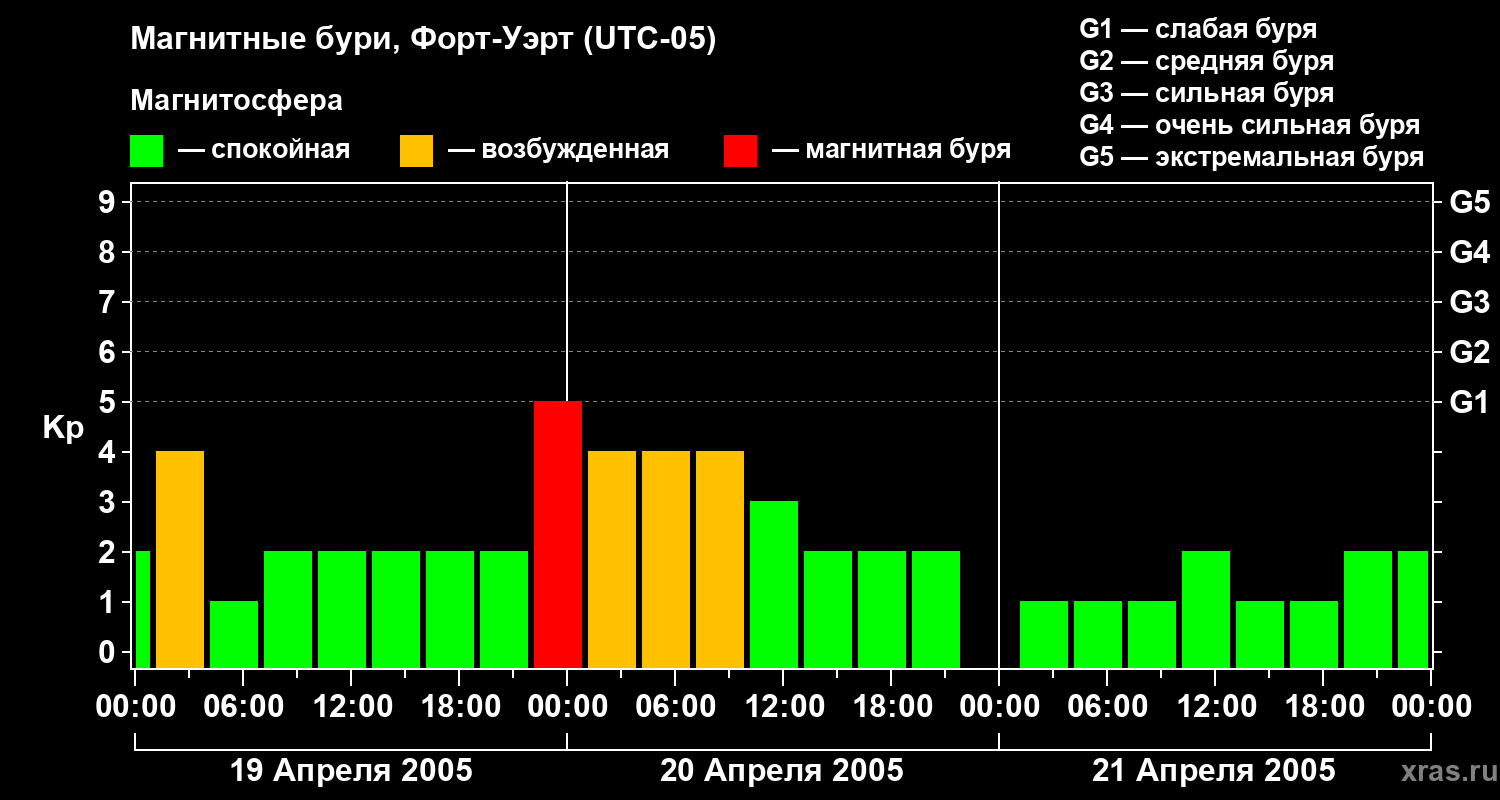Image resolution: width=1500 pixels, height=800 pixels.
Task: Click the '12:00' time label of 20 April
Action: point(783,707)
